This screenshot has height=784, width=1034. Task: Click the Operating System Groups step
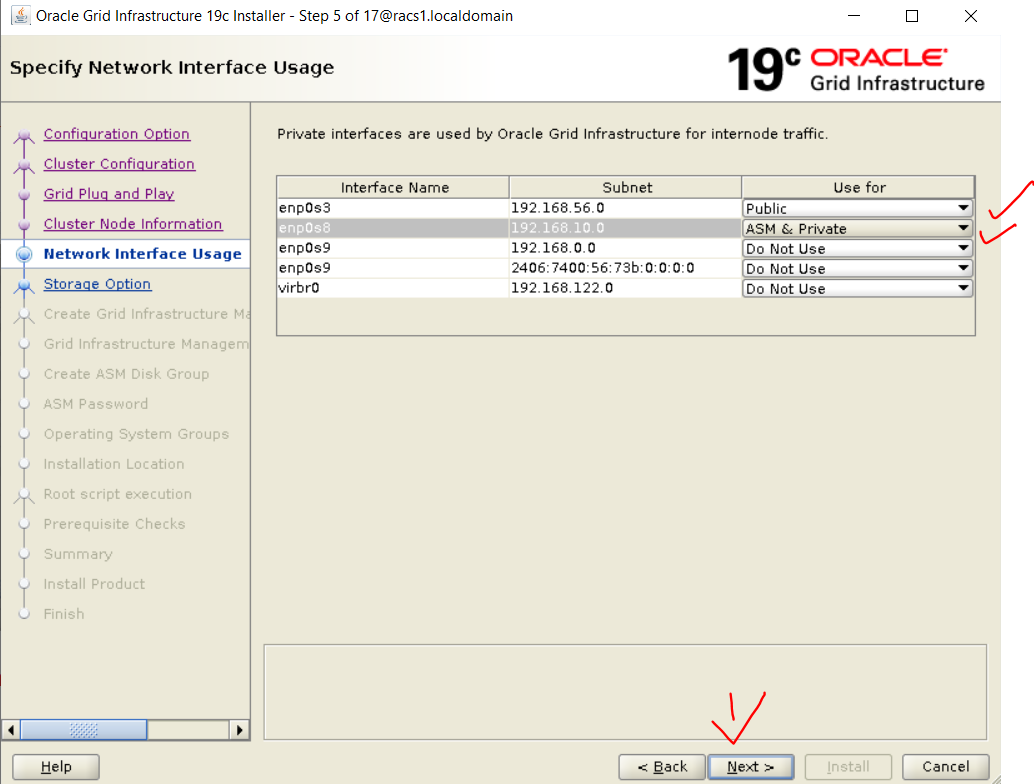tap(137, 434)
